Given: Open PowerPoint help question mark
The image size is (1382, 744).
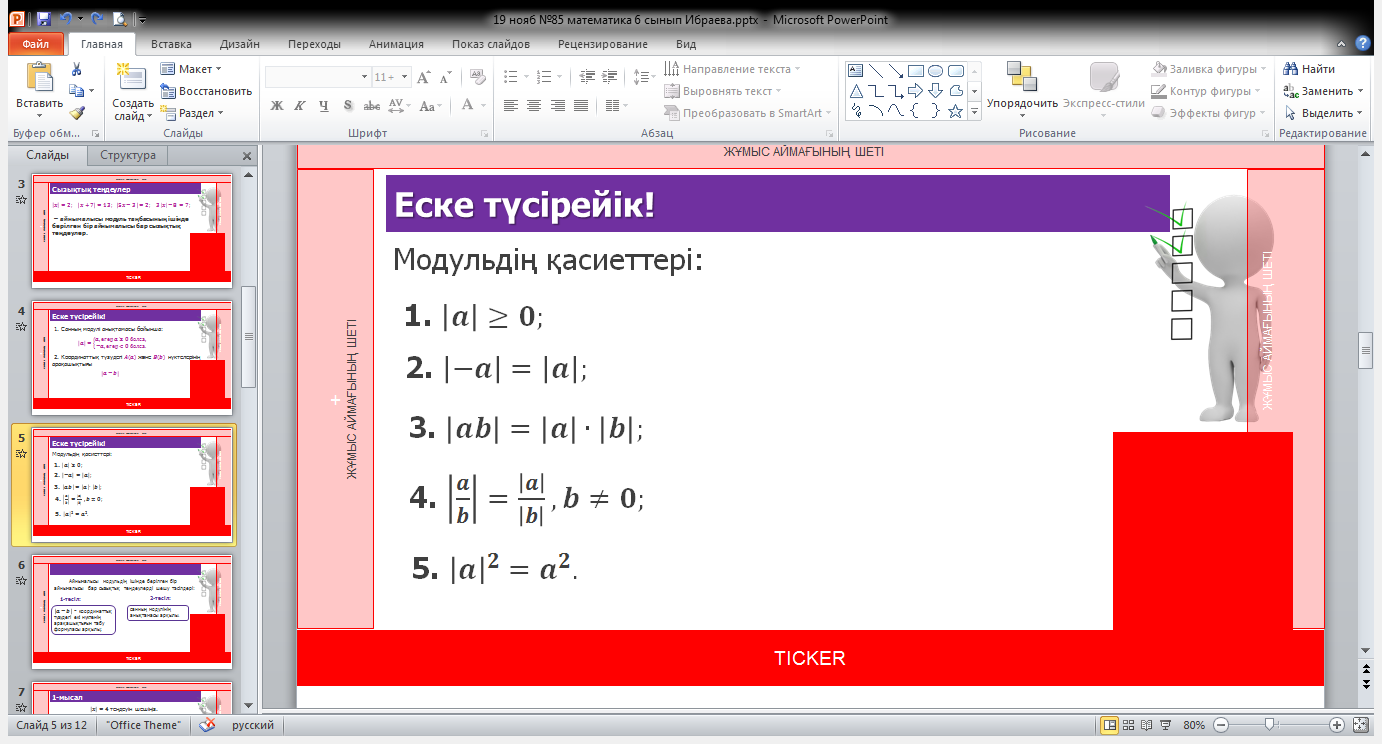Looking at the screenshot, I should [1362, 43].
